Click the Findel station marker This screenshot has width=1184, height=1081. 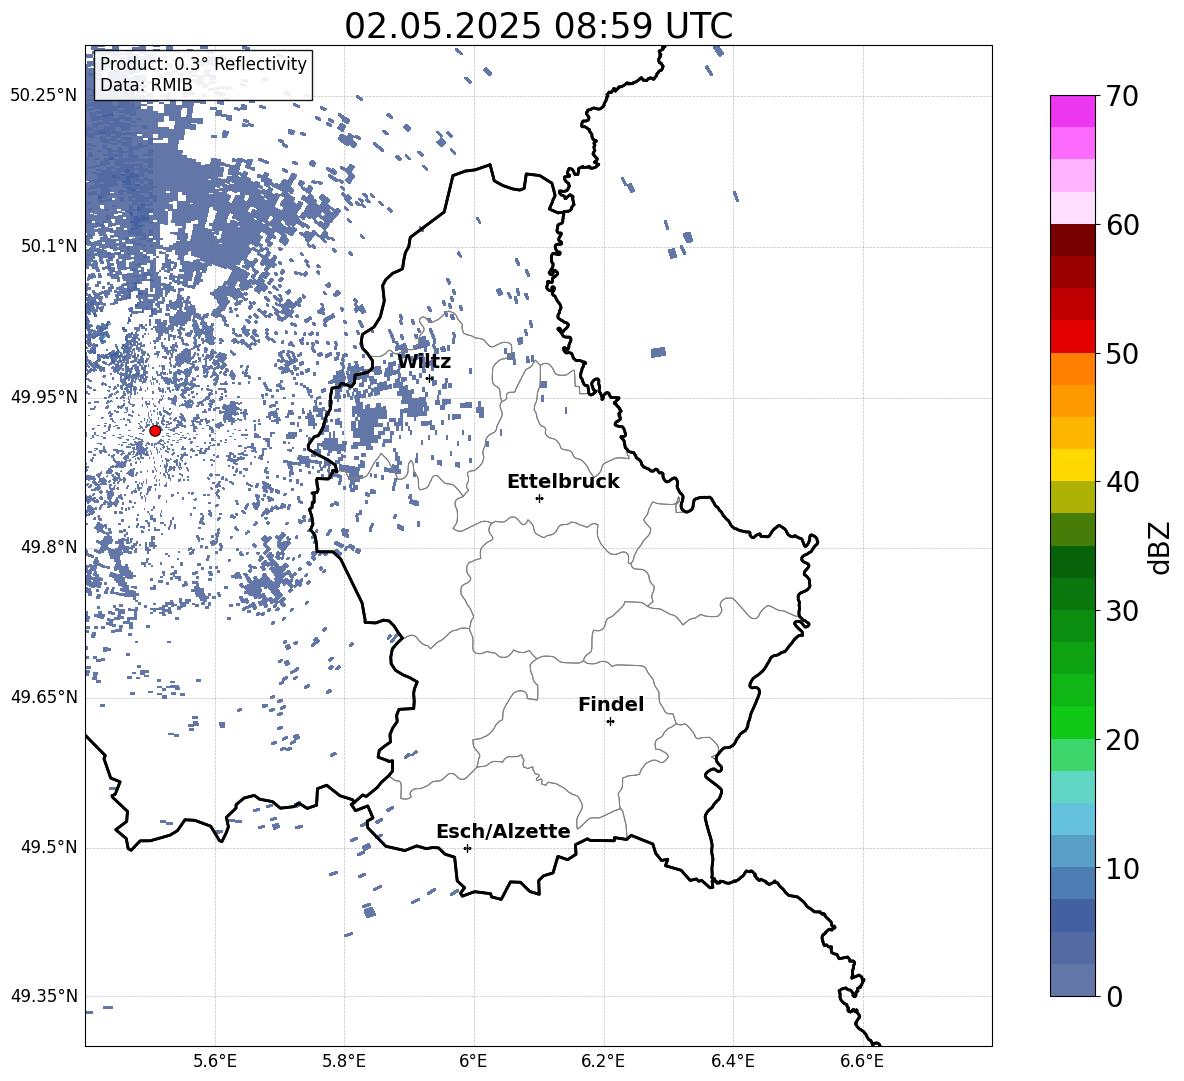pos(610,722)
